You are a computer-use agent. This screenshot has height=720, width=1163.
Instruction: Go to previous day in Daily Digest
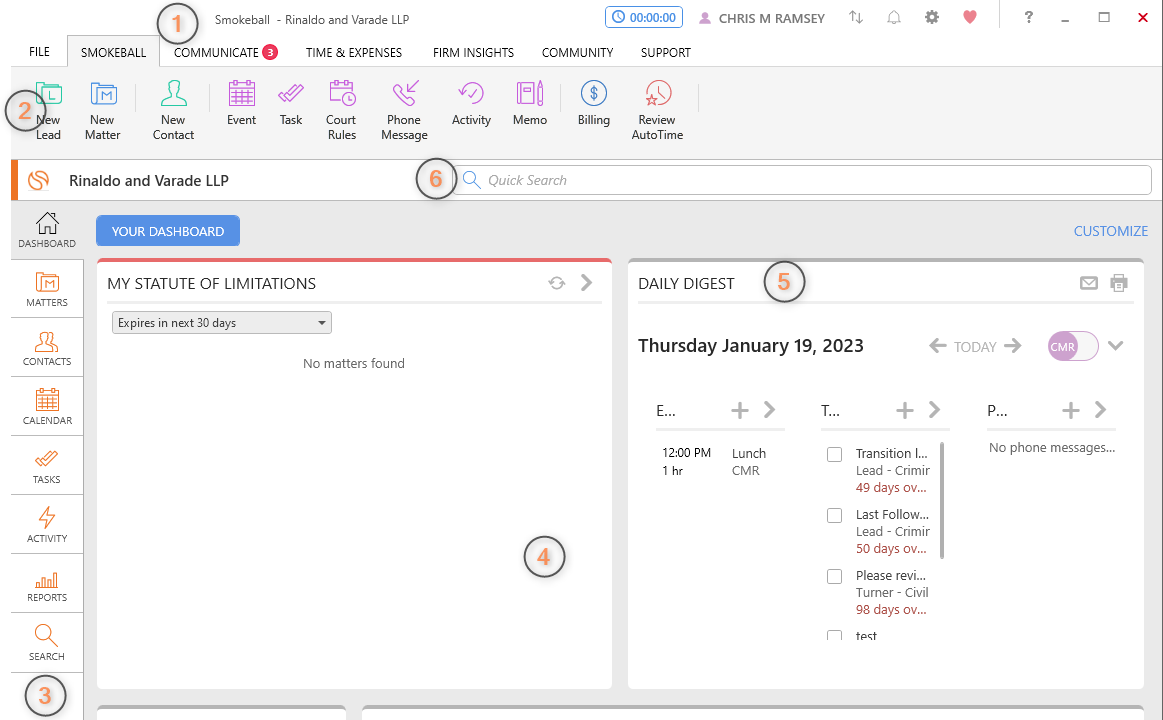(x=938, y=346)
